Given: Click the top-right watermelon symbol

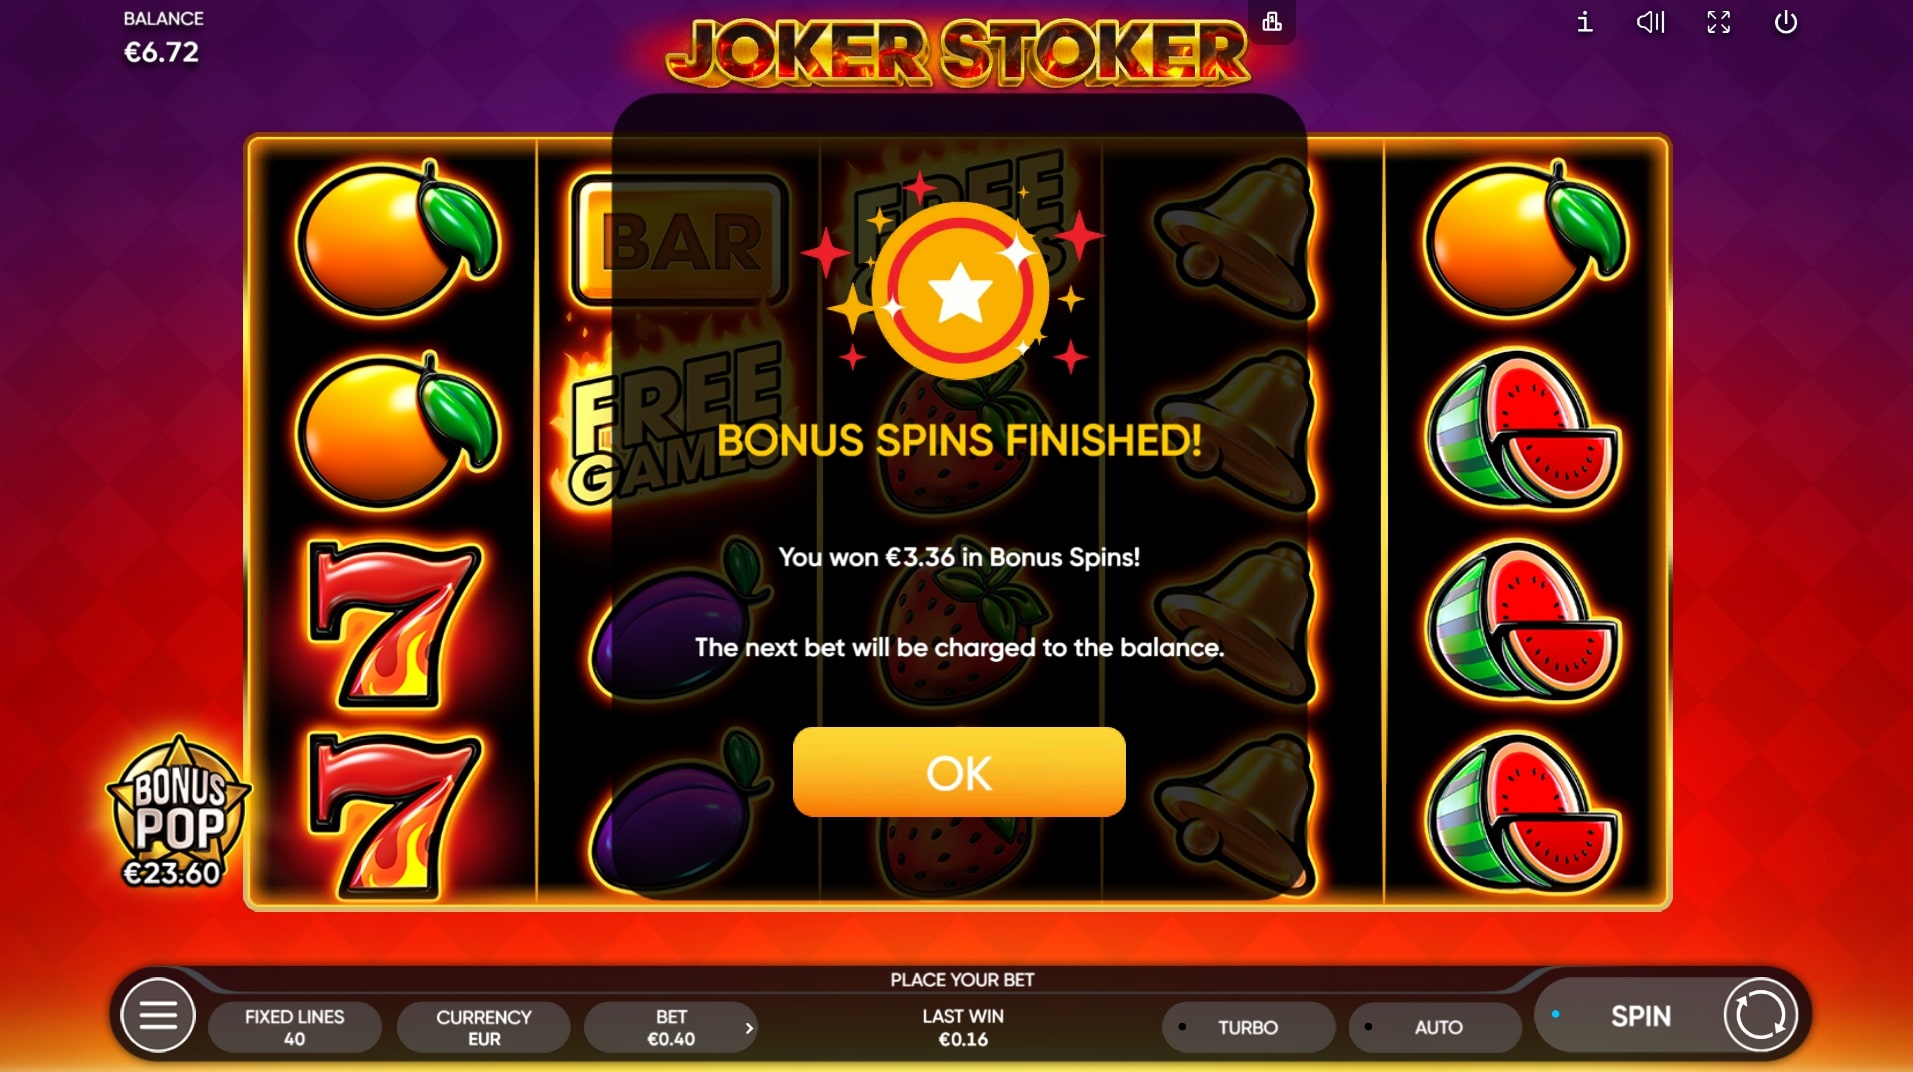Looking at the screenshot, I should pyautogui.click(x=1524, y=428).
